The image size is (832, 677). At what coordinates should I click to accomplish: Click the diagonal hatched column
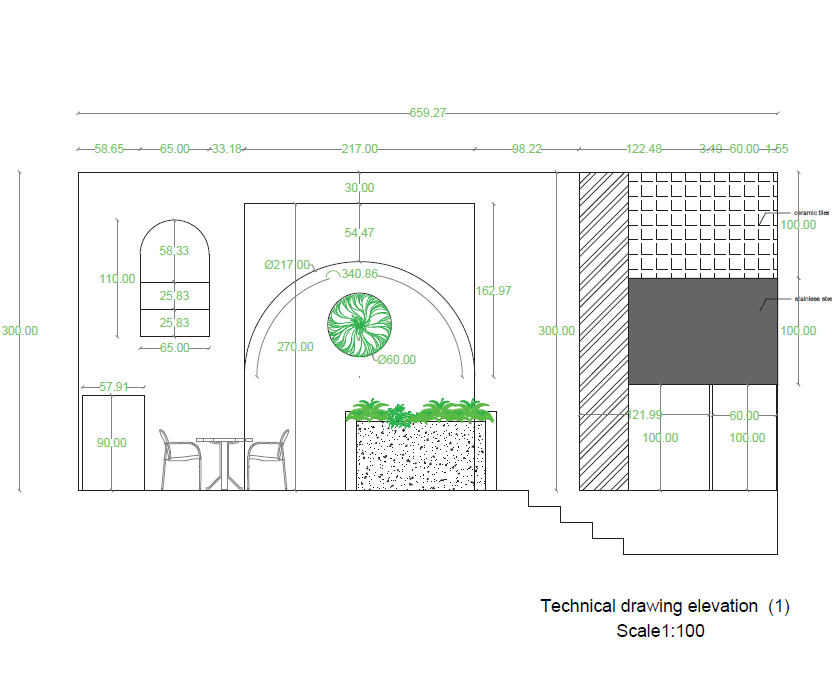603,331
